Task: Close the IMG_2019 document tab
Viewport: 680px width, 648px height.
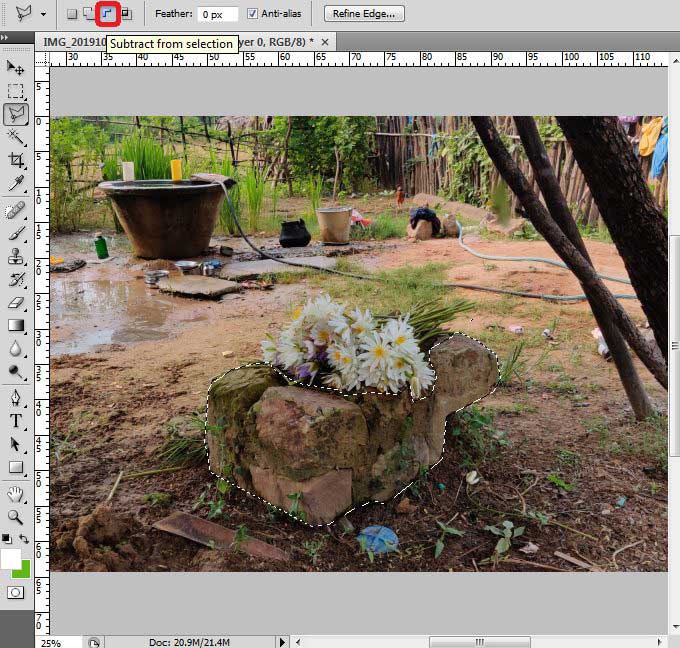Action: [x=325, y=42]
